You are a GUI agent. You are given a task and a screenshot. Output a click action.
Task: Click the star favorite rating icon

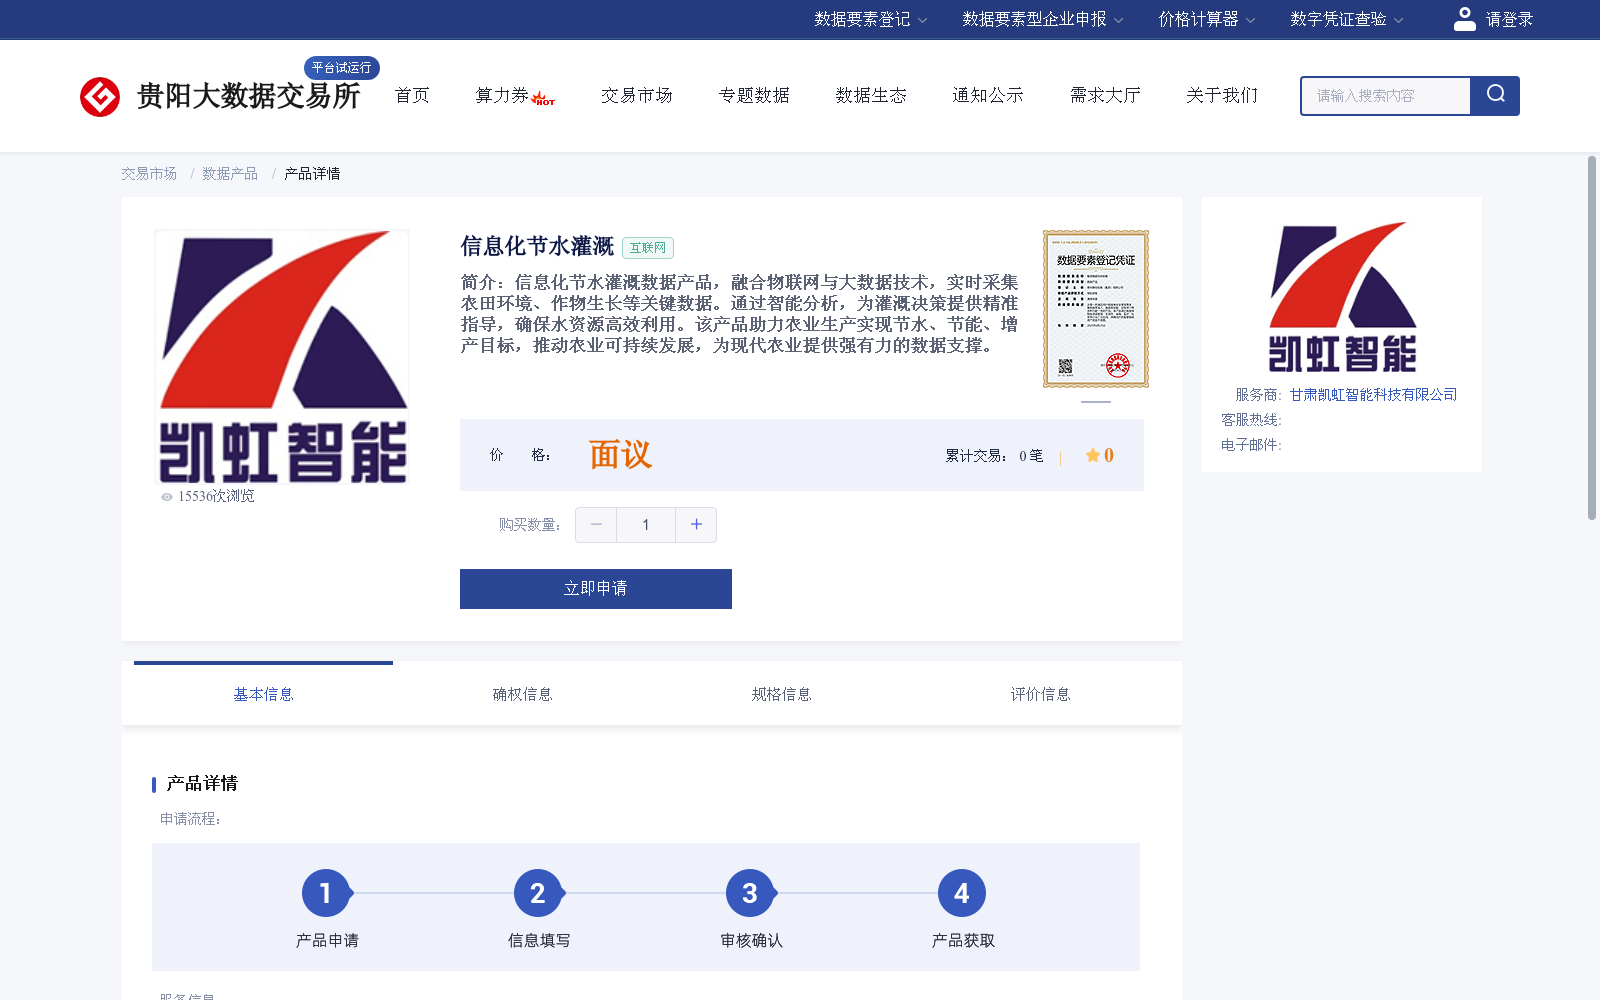tap(1092, 455)
